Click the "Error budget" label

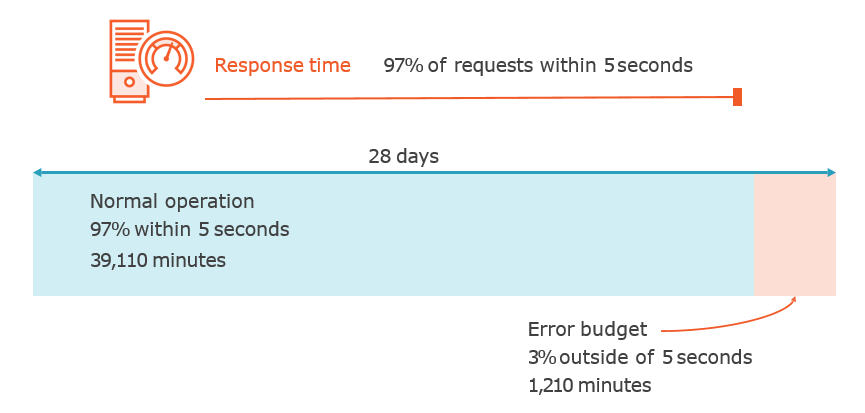tap(587, 329)
